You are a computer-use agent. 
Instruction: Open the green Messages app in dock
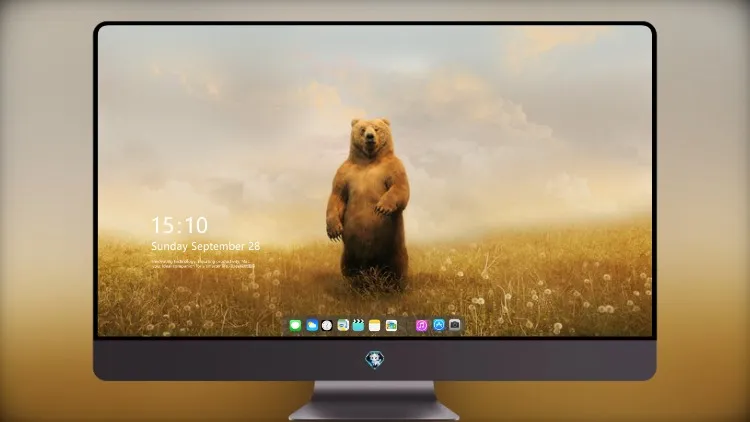295,325
